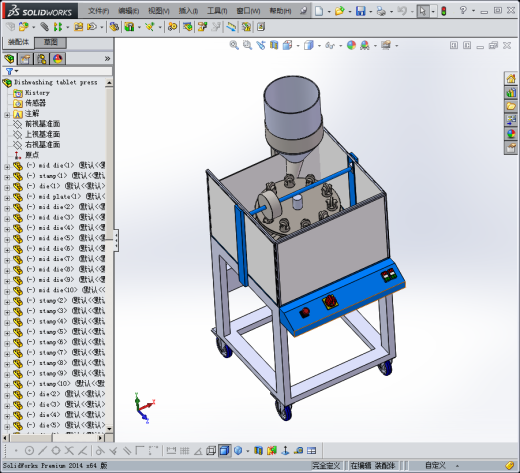Image resolution: width=520 pixels, height=473 pixels.
Task: Select the 右视基准面 plane
Action: click(42, 144)
